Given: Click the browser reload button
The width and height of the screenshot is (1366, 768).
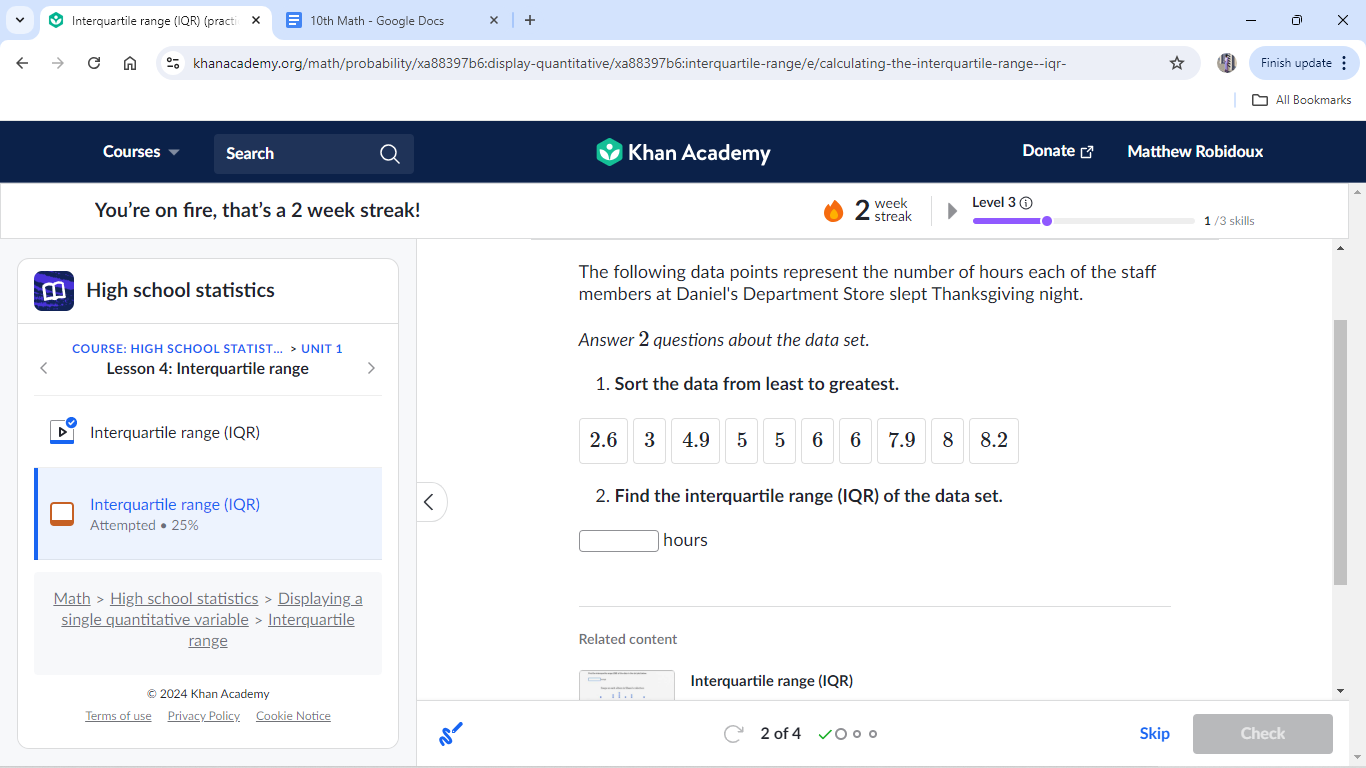Looking at the screenshot, I should pos(94,63).
